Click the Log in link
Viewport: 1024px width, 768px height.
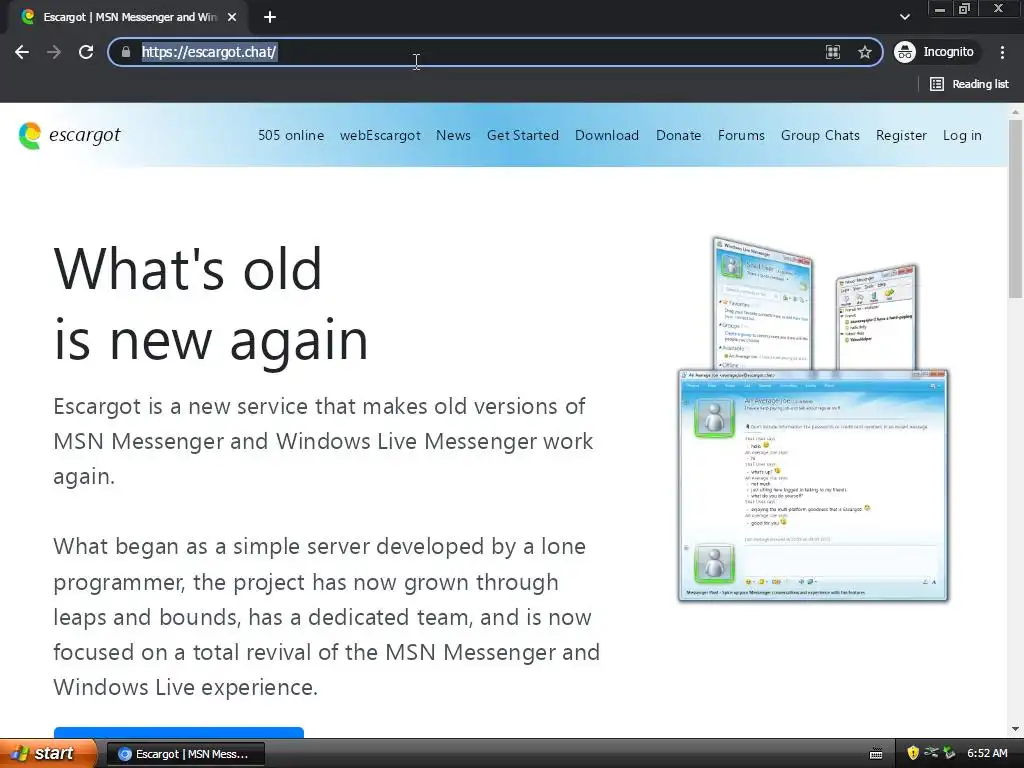(962, 135)
